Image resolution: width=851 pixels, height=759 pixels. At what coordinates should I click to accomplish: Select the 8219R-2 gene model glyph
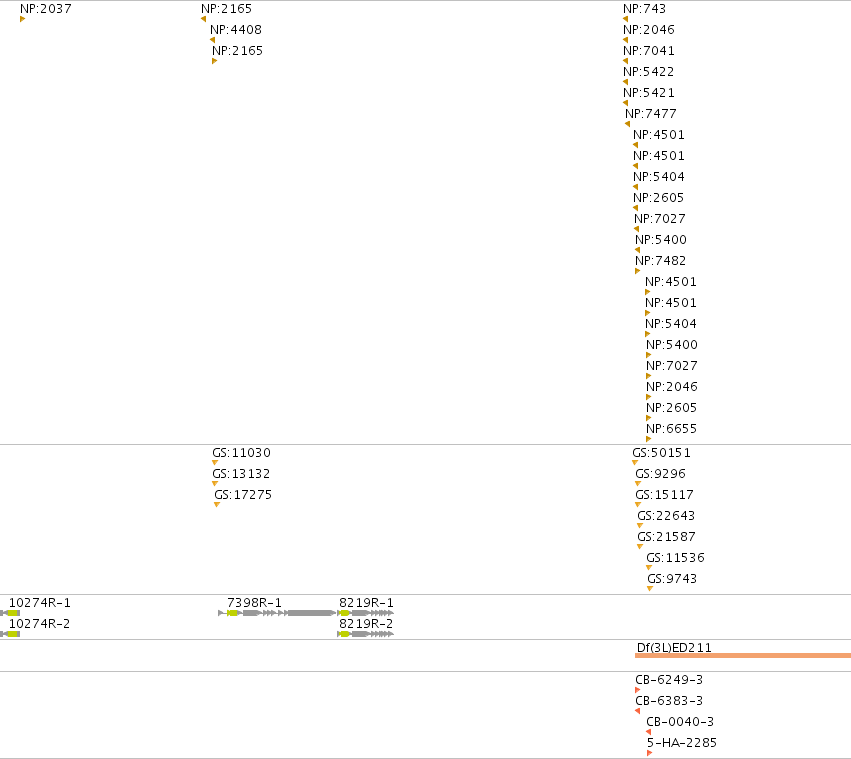click(365, 634)
